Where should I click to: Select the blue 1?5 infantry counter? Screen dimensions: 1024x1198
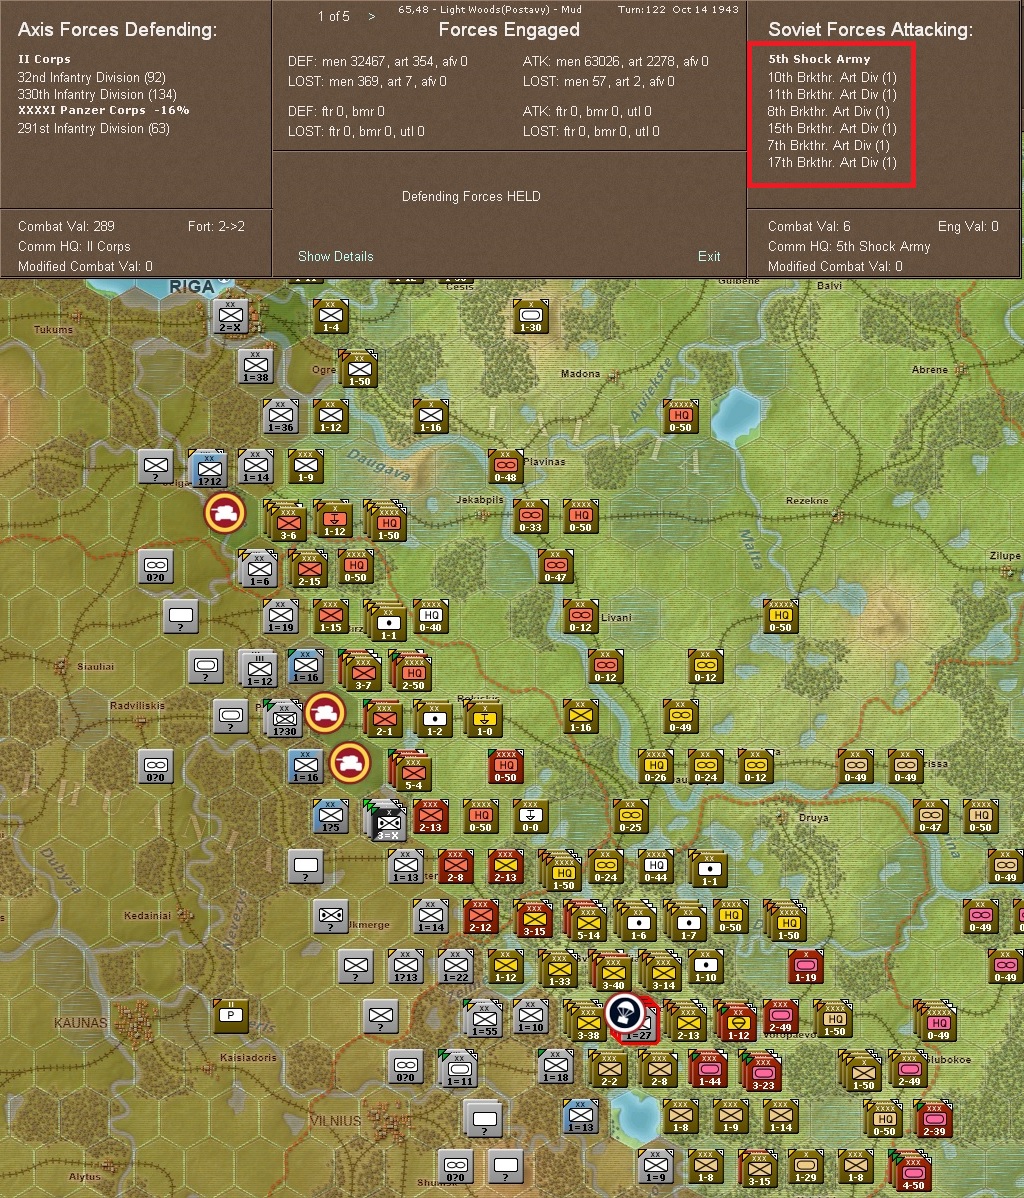click(x=330, y=817)
